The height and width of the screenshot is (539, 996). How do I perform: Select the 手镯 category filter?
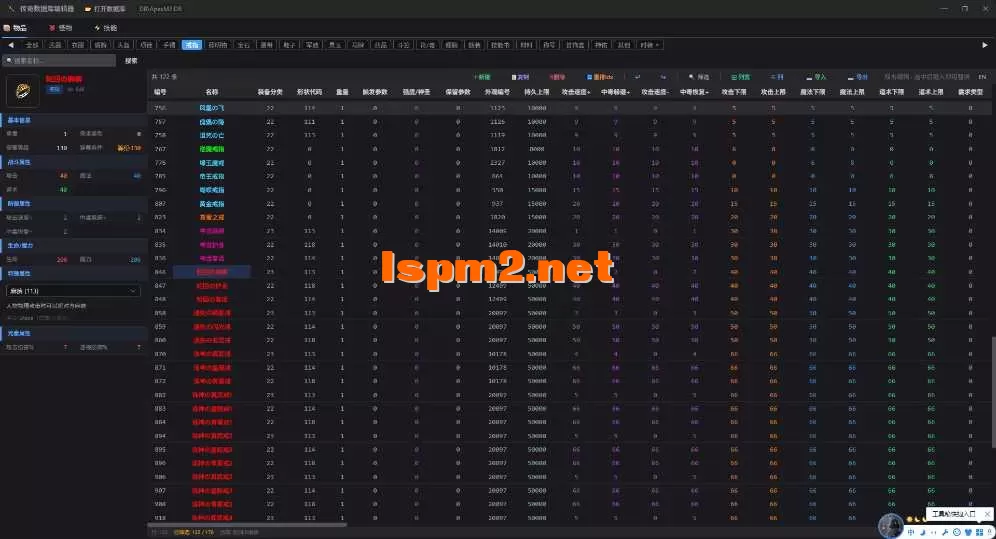pos(169,45)
